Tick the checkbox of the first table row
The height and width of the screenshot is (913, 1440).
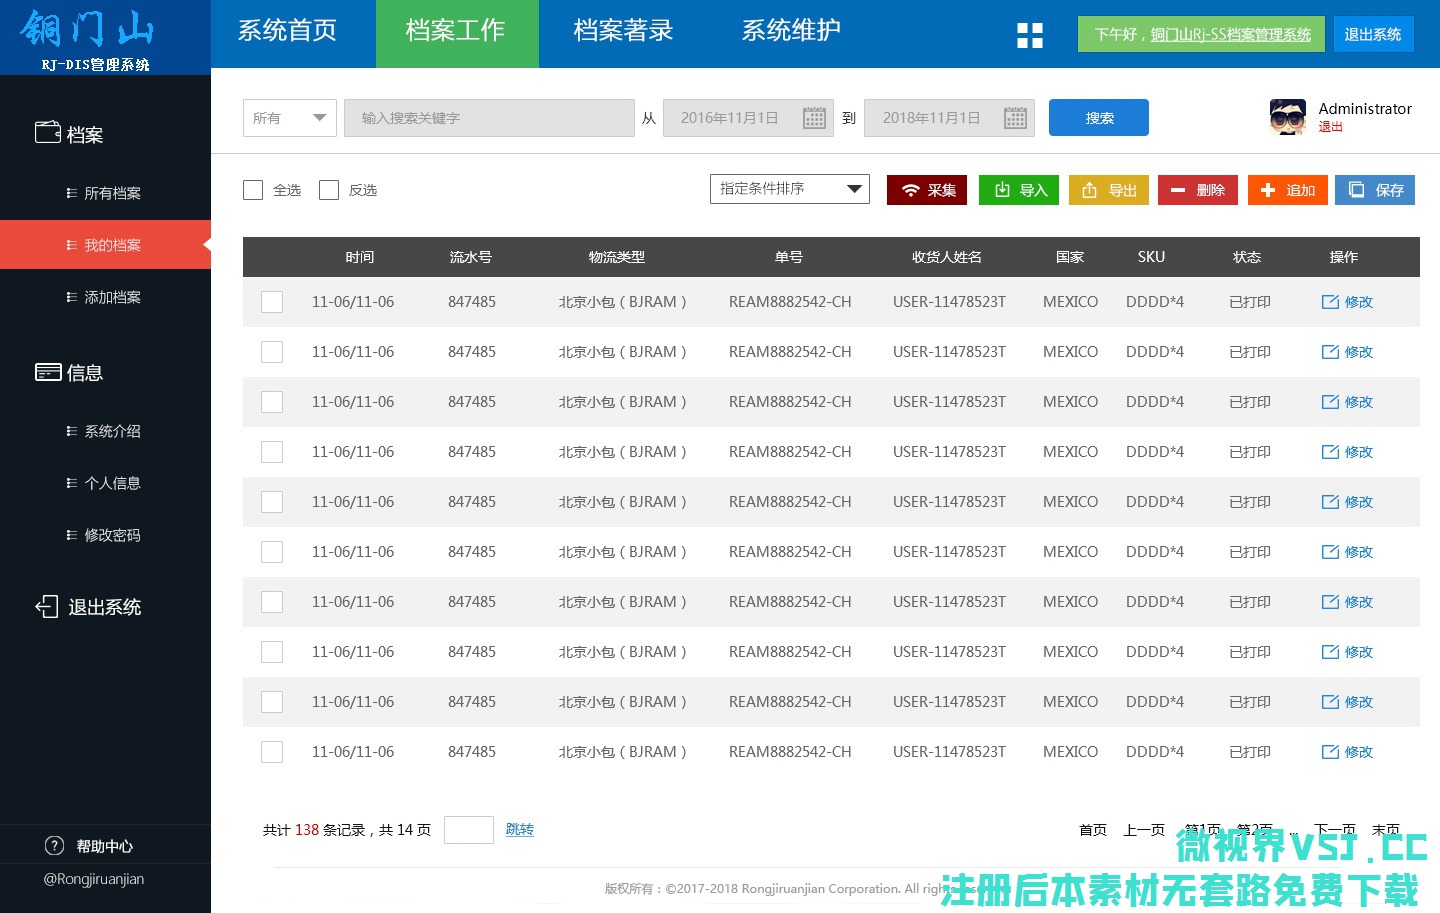click(272, 302)
